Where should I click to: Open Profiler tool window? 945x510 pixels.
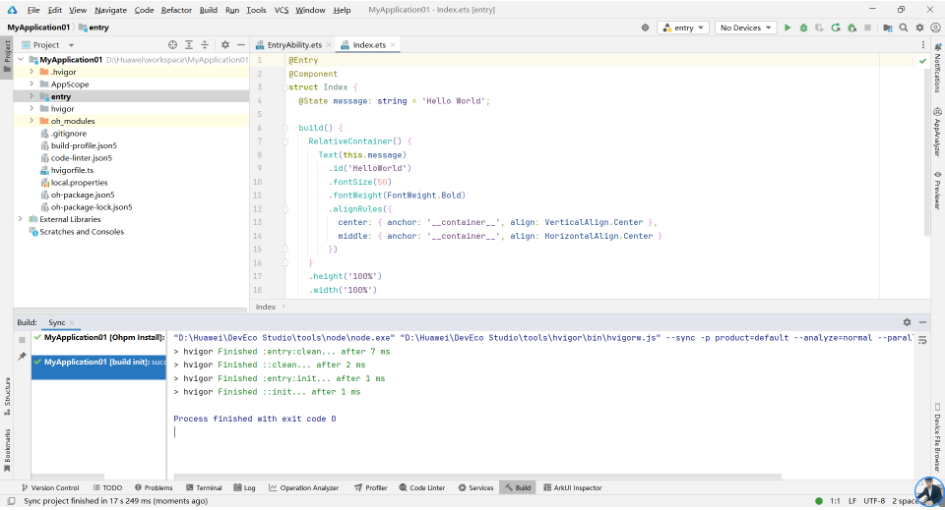pyautogui.click(x=371, y=488)
